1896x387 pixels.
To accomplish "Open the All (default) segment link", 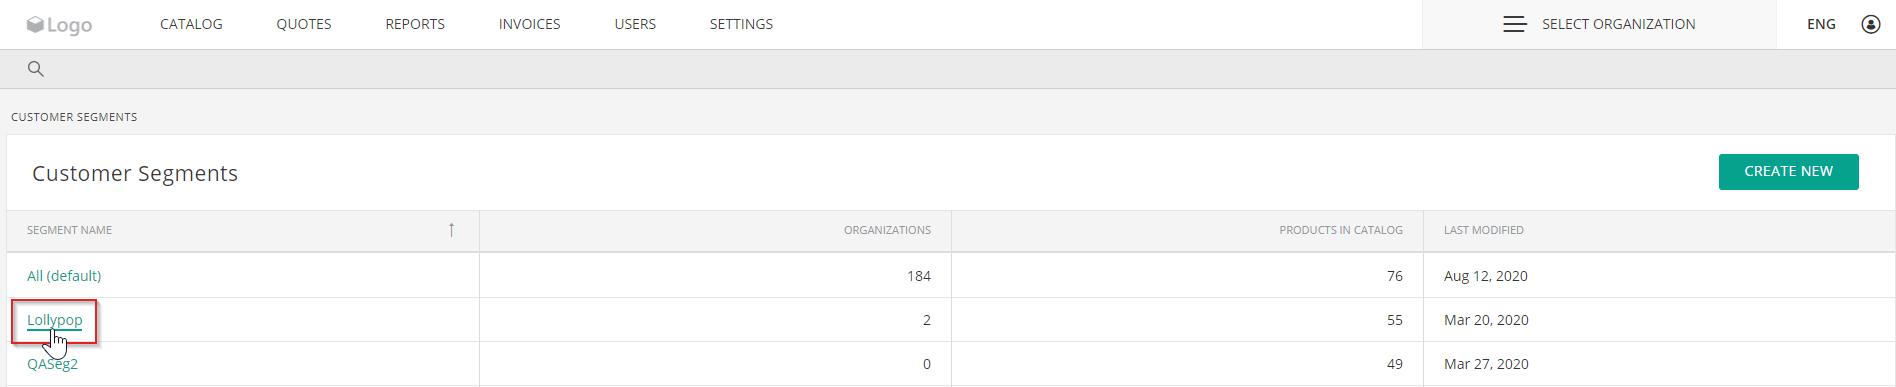I will [x=64, y=276].
